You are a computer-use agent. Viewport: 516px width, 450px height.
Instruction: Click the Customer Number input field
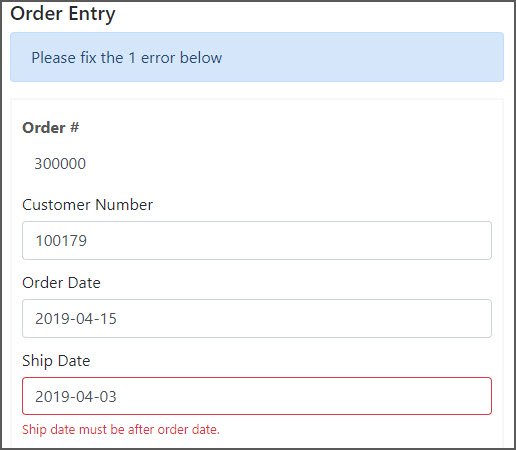[x=257, y=240]
